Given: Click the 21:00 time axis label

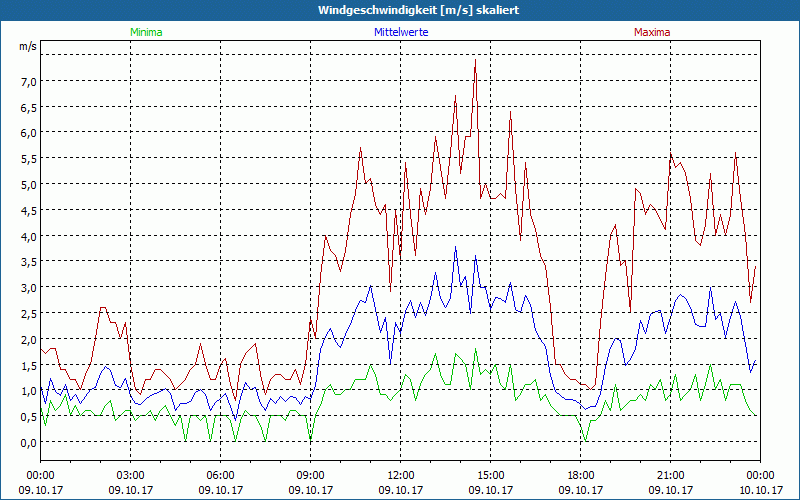Looking at the screenshot, I should 670,476.
